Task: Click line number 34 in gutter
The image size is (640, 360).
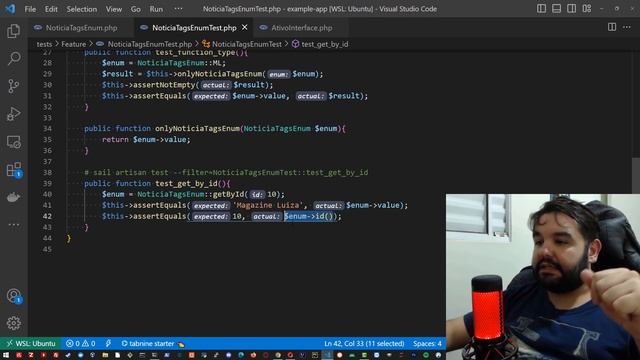Action: click(x=47, y=129)
